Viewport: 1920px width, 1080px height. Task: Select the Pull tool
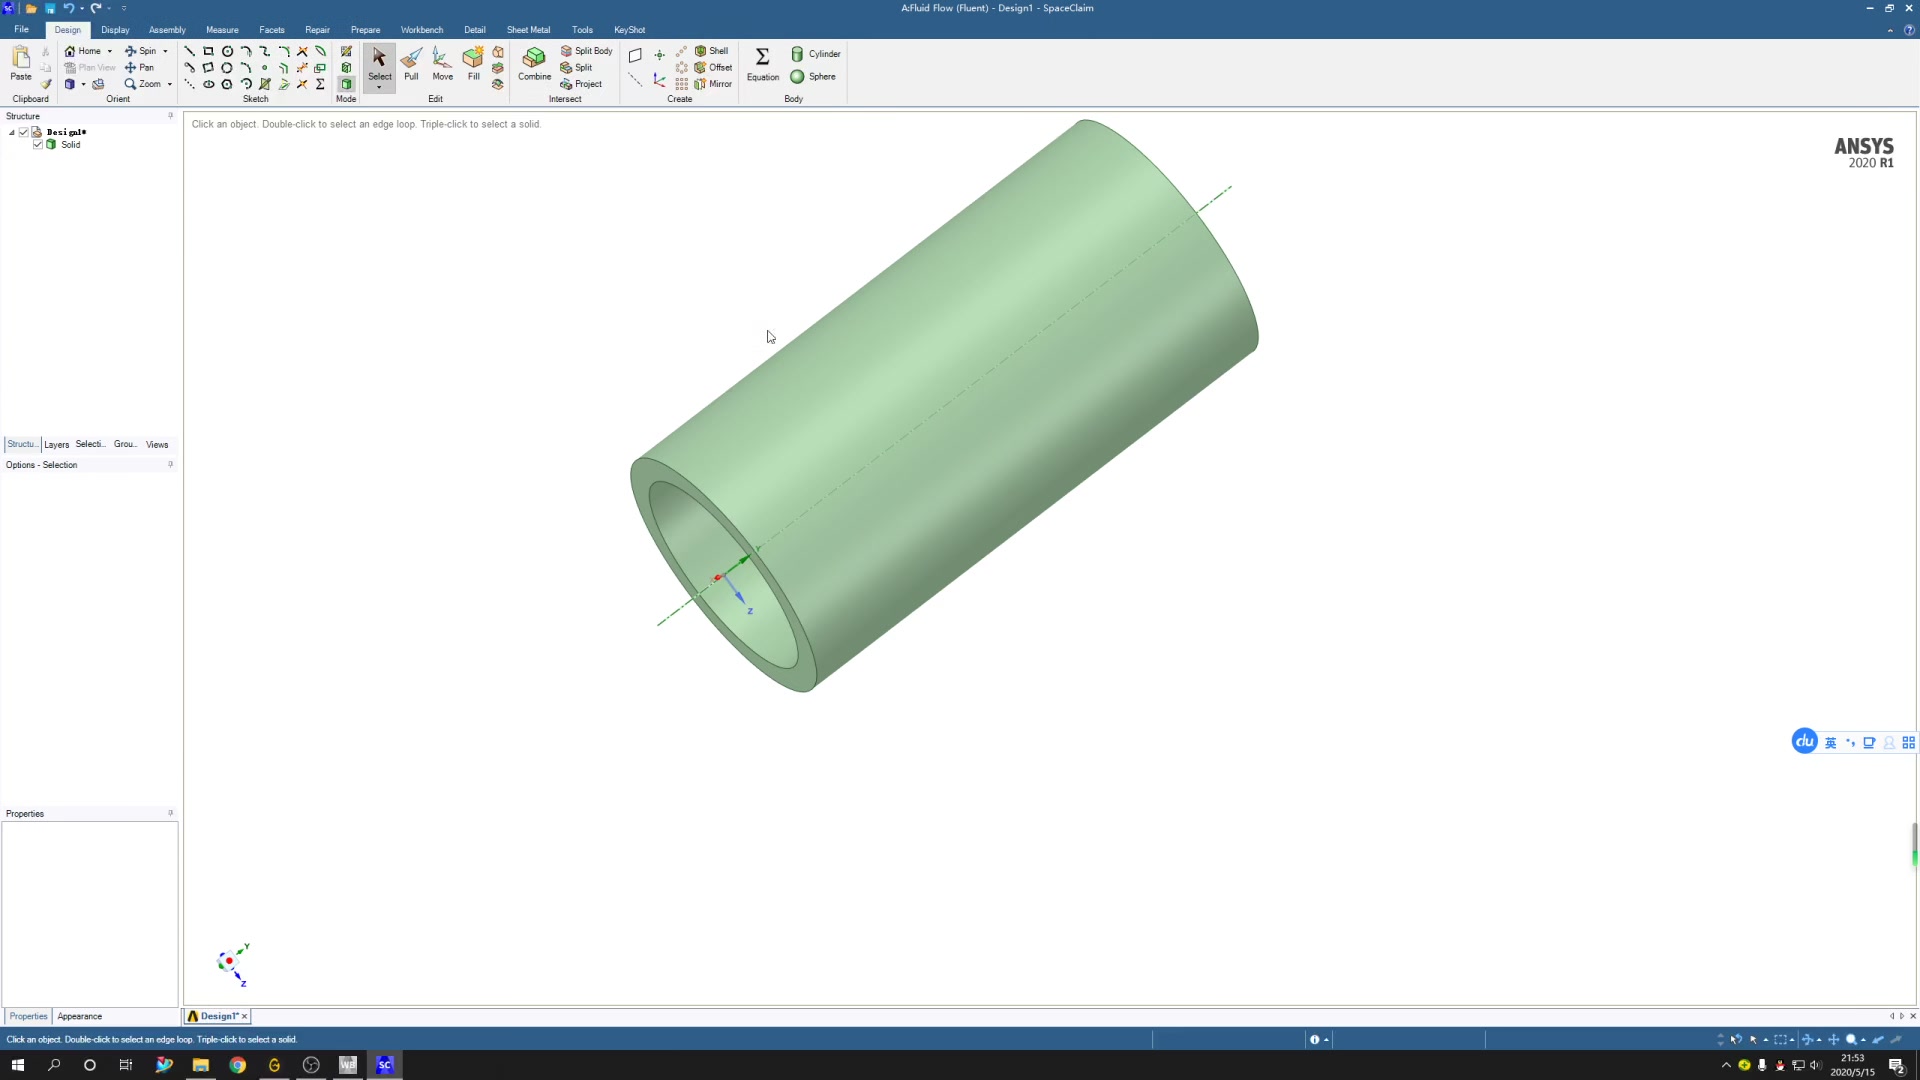point(411,63)
